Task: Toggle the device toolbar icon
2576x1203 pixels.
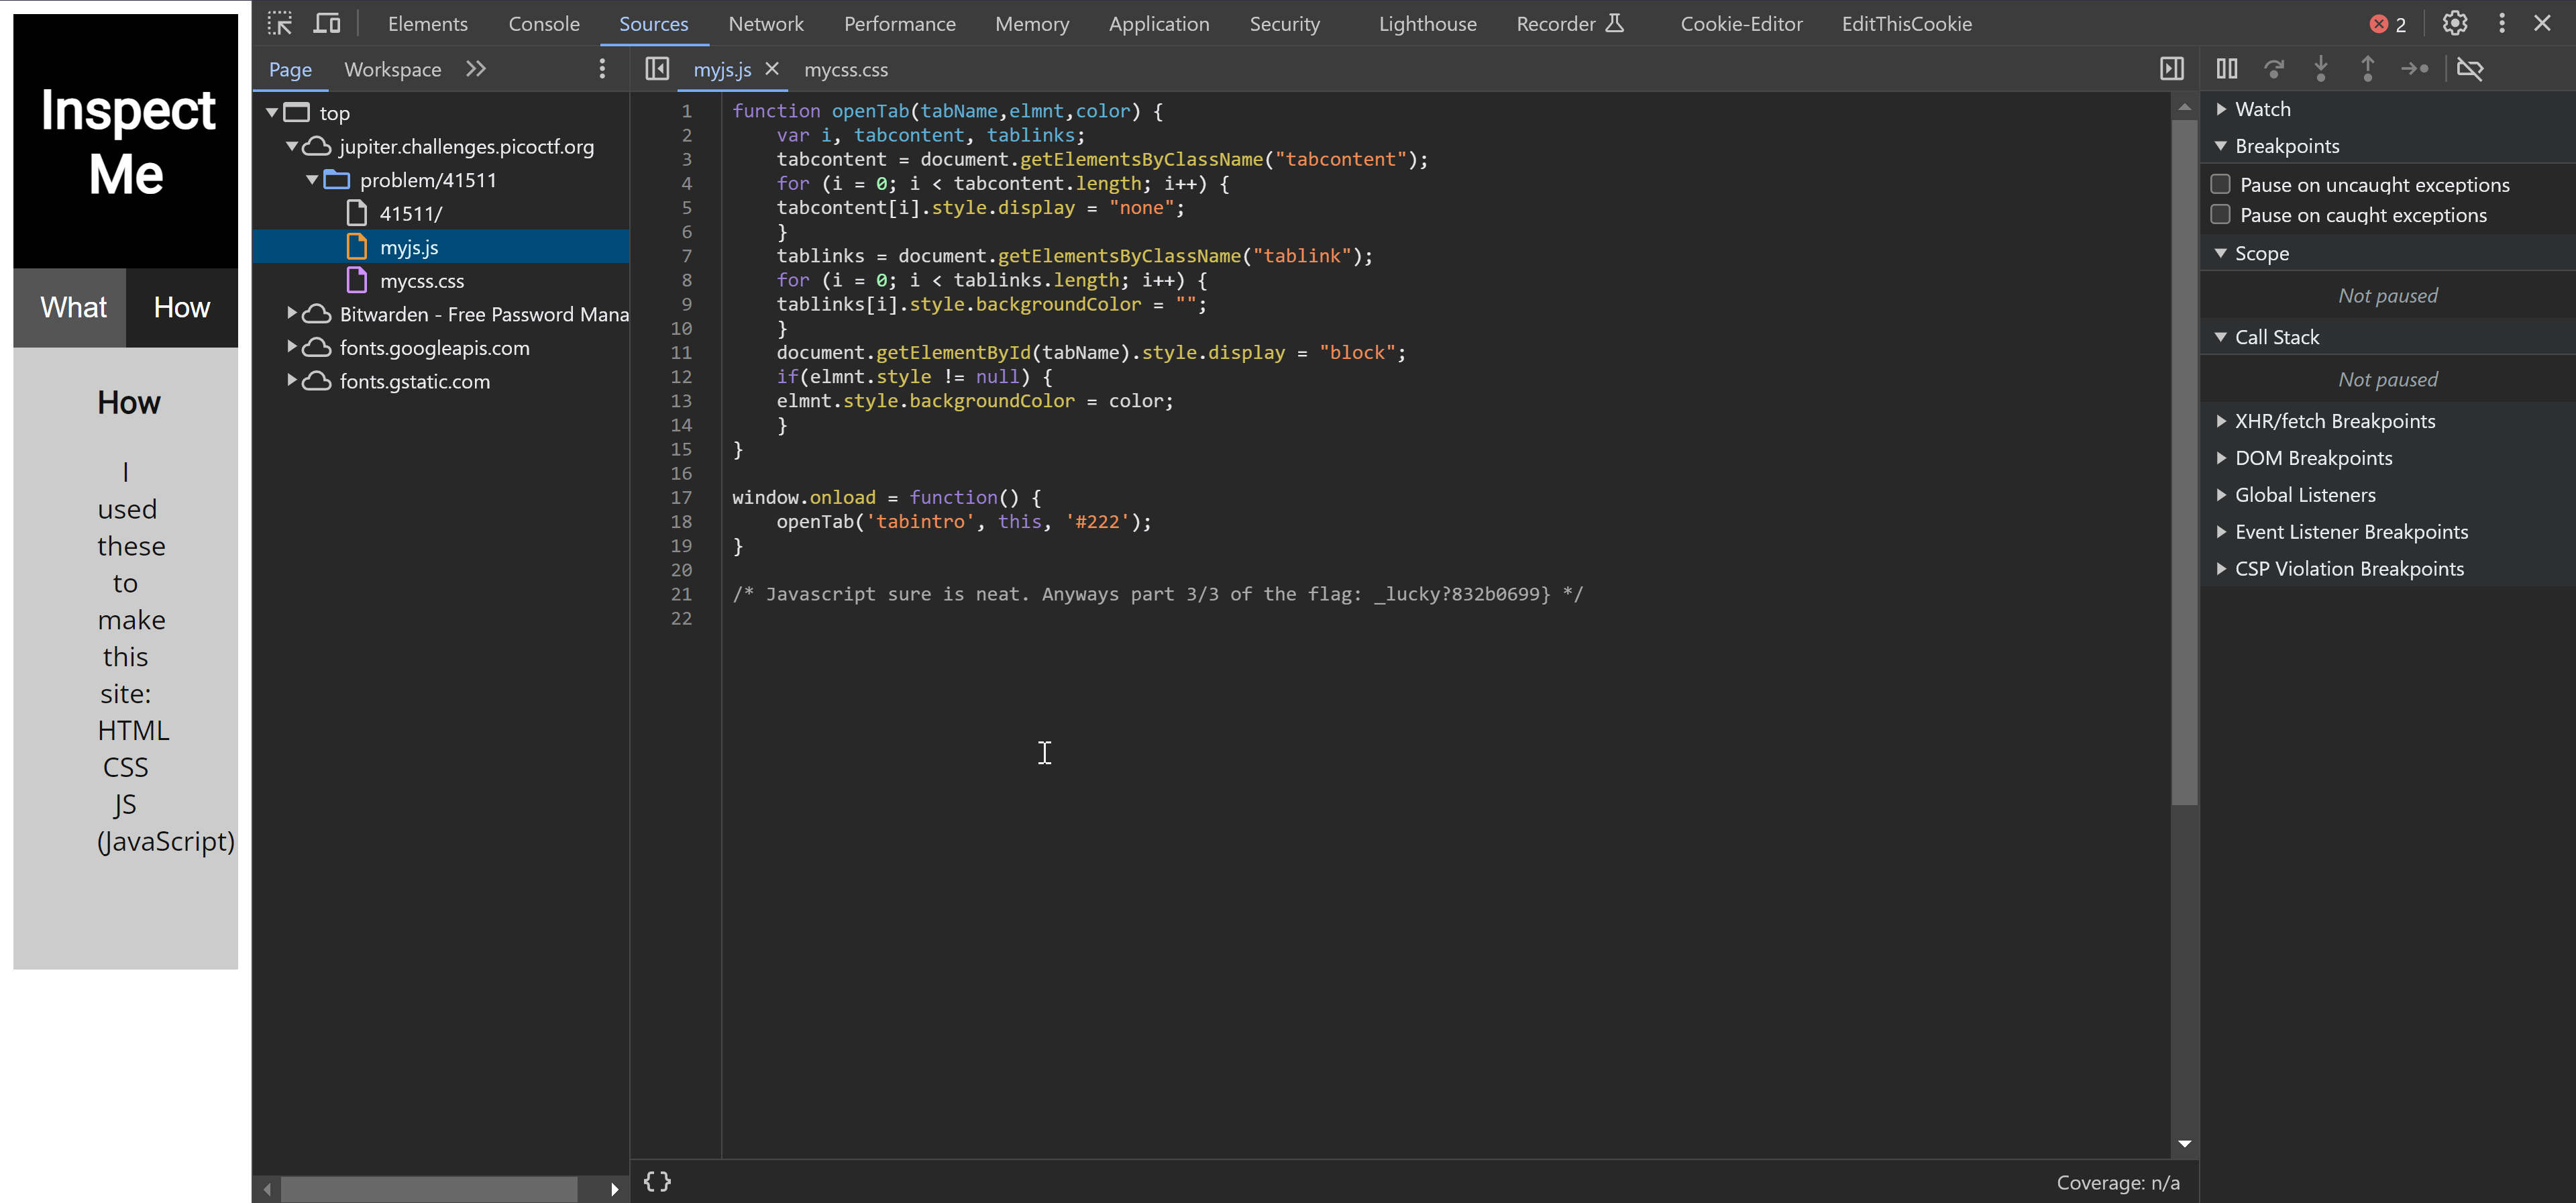Action: (x=327, y=23)
